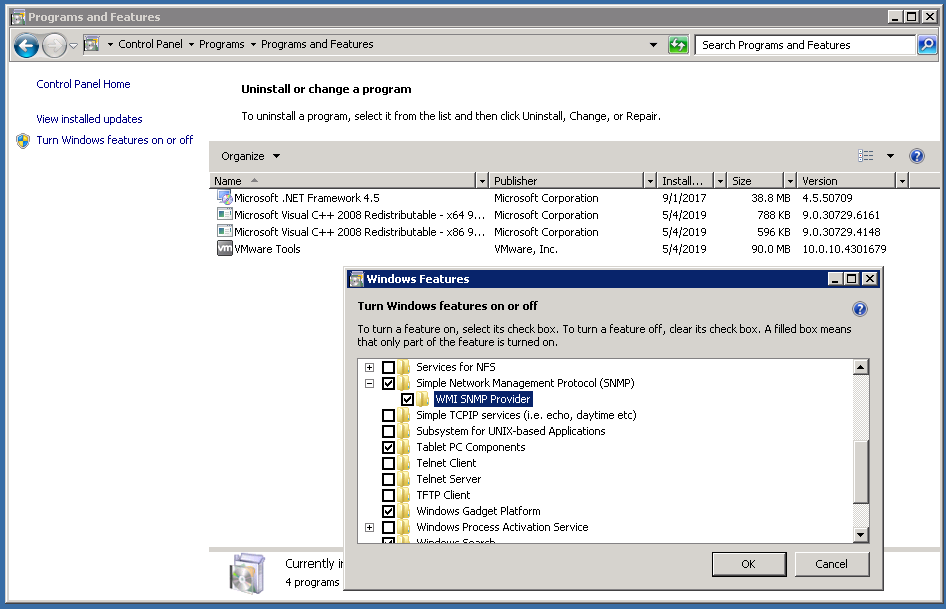Sort by the Publisher column header
Screen dimensions: 946x609
coord(566,181)
